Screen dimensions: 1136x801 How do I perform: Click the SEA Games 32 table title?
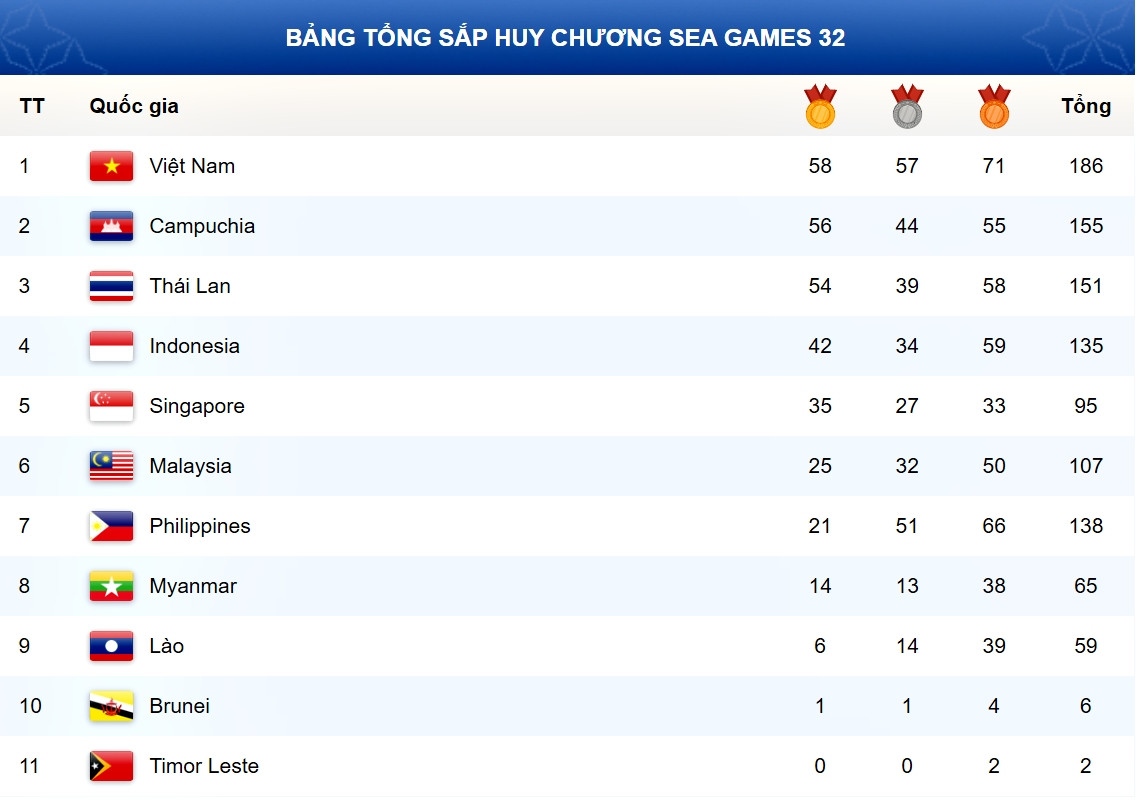tap(566, 38)
